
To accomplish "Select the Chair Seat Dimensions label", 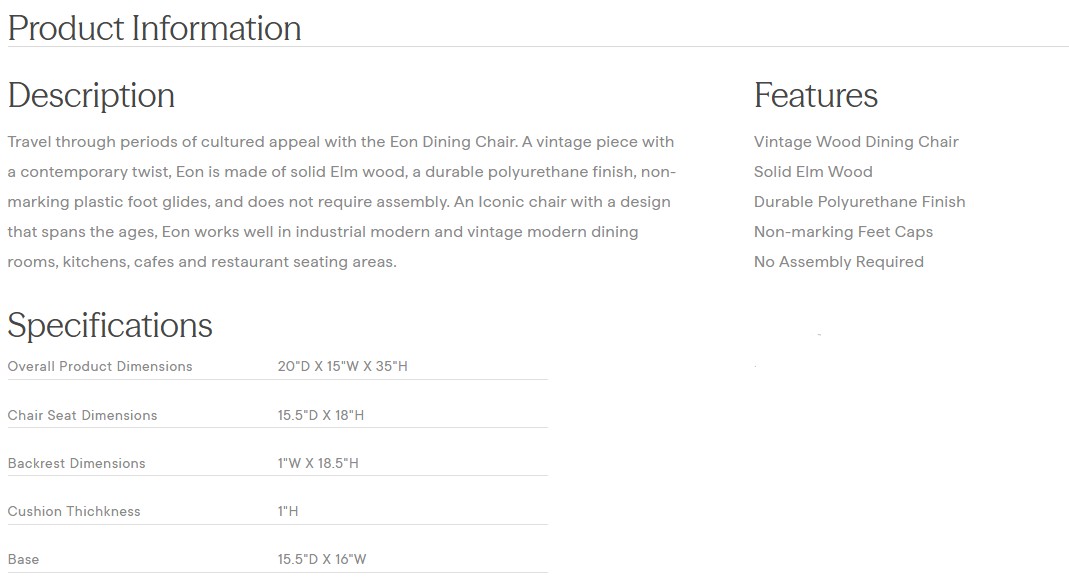I will click(82, 415).
